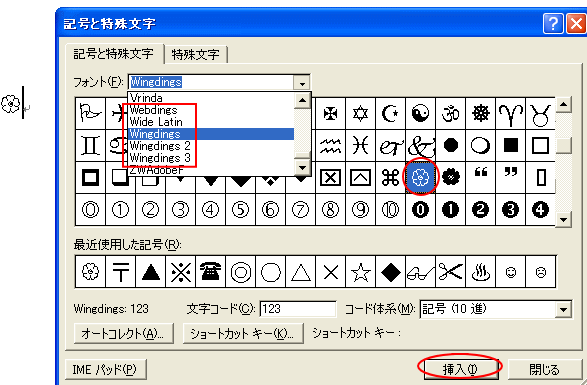Image resolution: width=587 pixels, height=385 pixels.
Task: Choose the crescent and star symbol
Action: click(x=390, y=113)
